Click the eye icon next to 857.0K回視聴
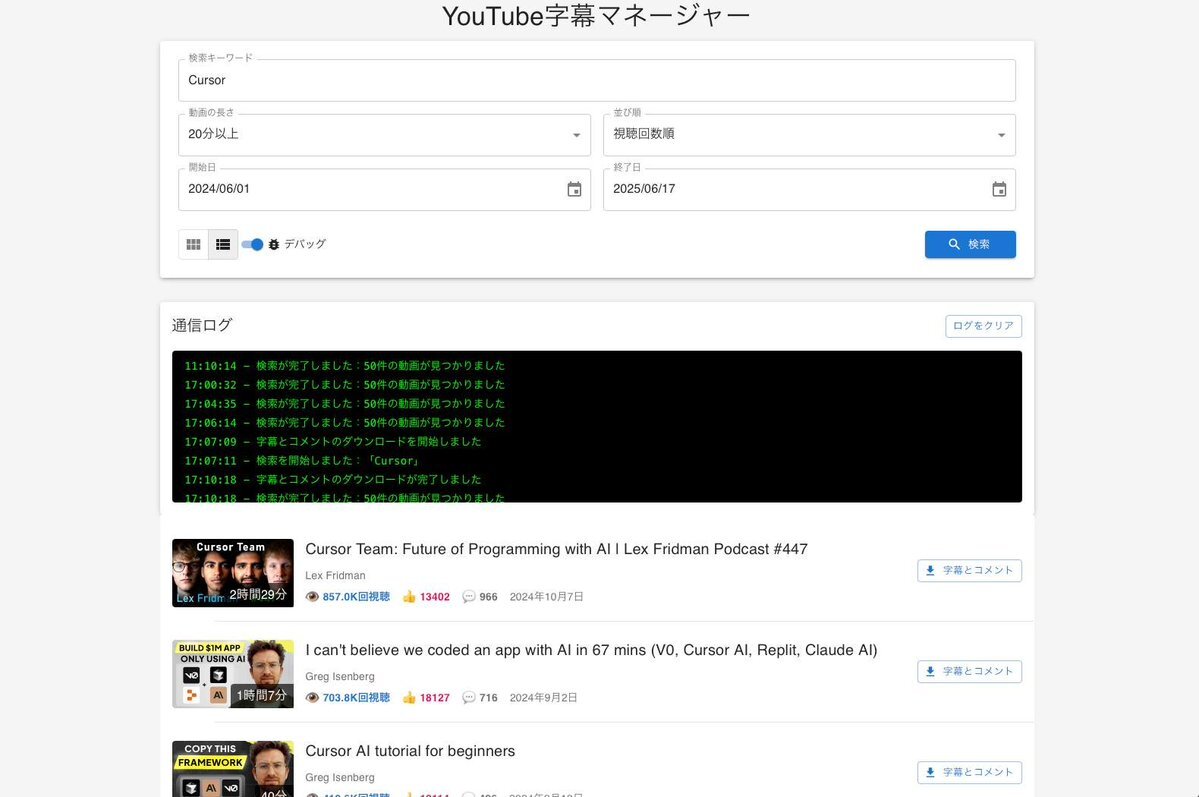Screen dimensions: 1199x797 click(312, 597)
